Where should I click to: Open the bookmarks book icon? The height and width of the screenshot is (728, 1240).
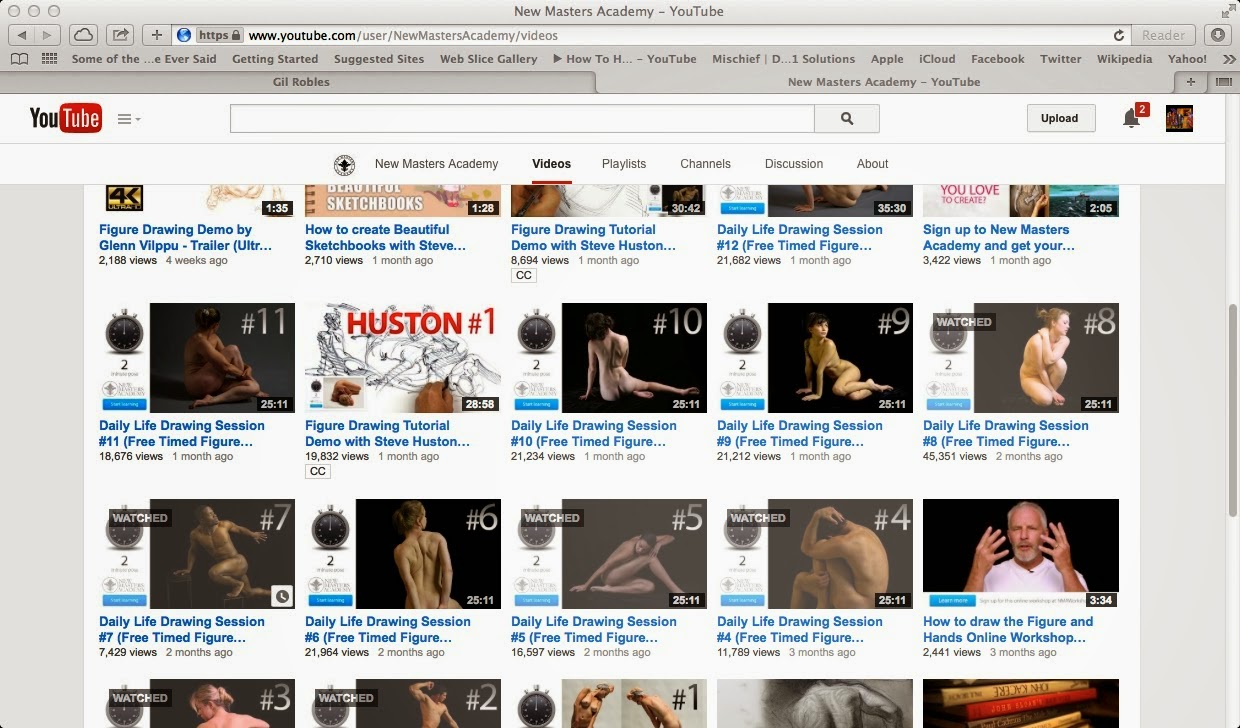tap(20, 59)
